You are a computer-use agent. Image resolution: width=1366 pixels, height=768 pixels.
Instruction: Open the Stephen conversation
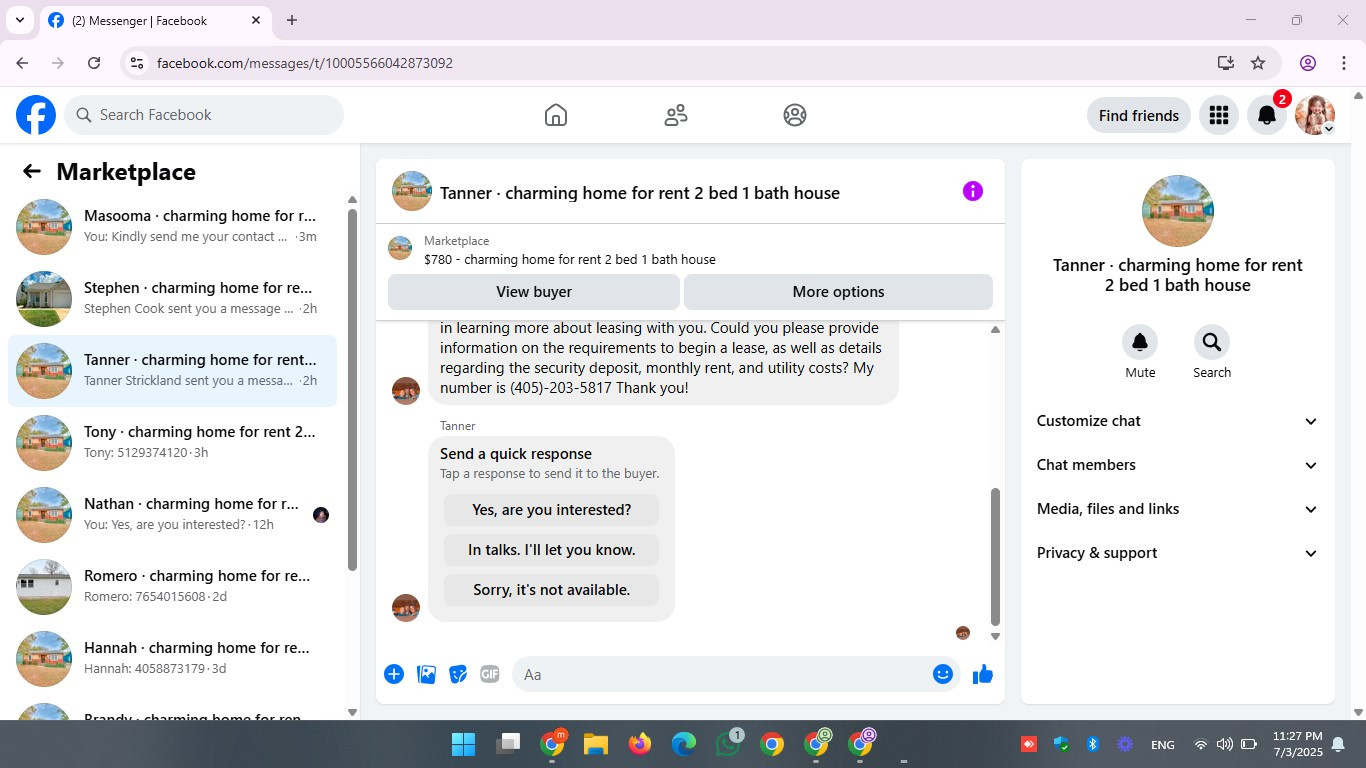[x=172, y=299]
